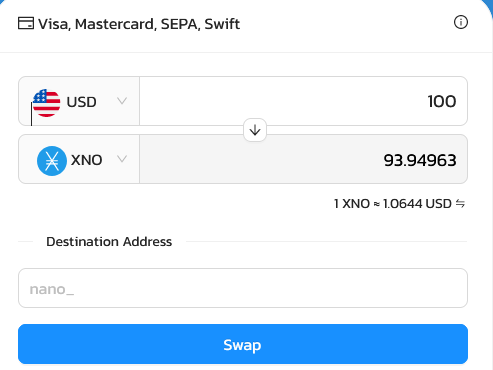Click the 'Swift' payment method word
This screenshot has height=370, width=493.
click(x=222, y=24)
